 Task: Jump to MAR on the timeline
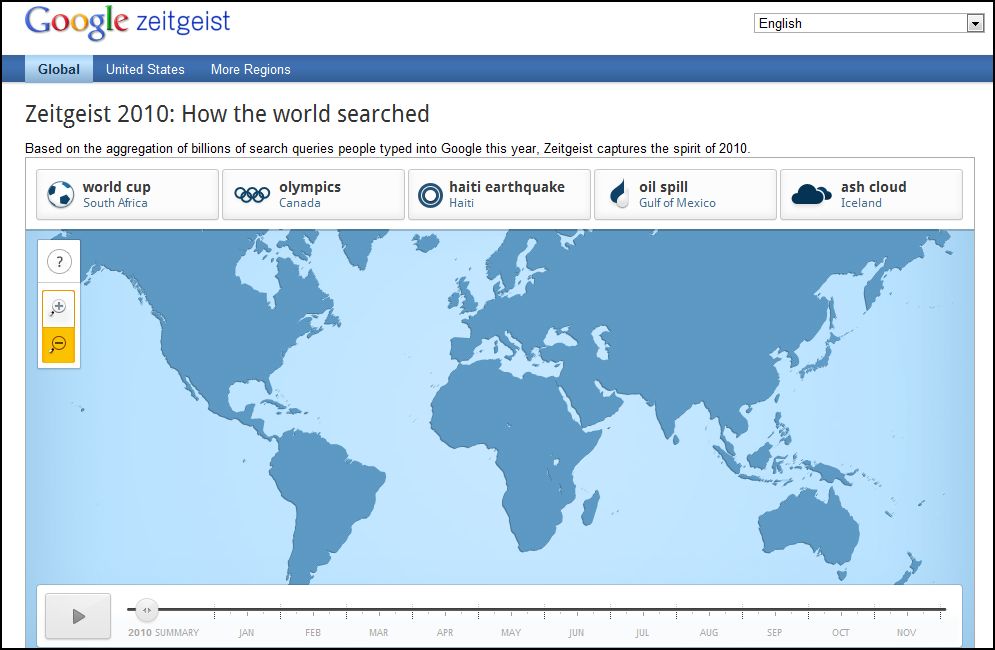[x=379, y=632]
